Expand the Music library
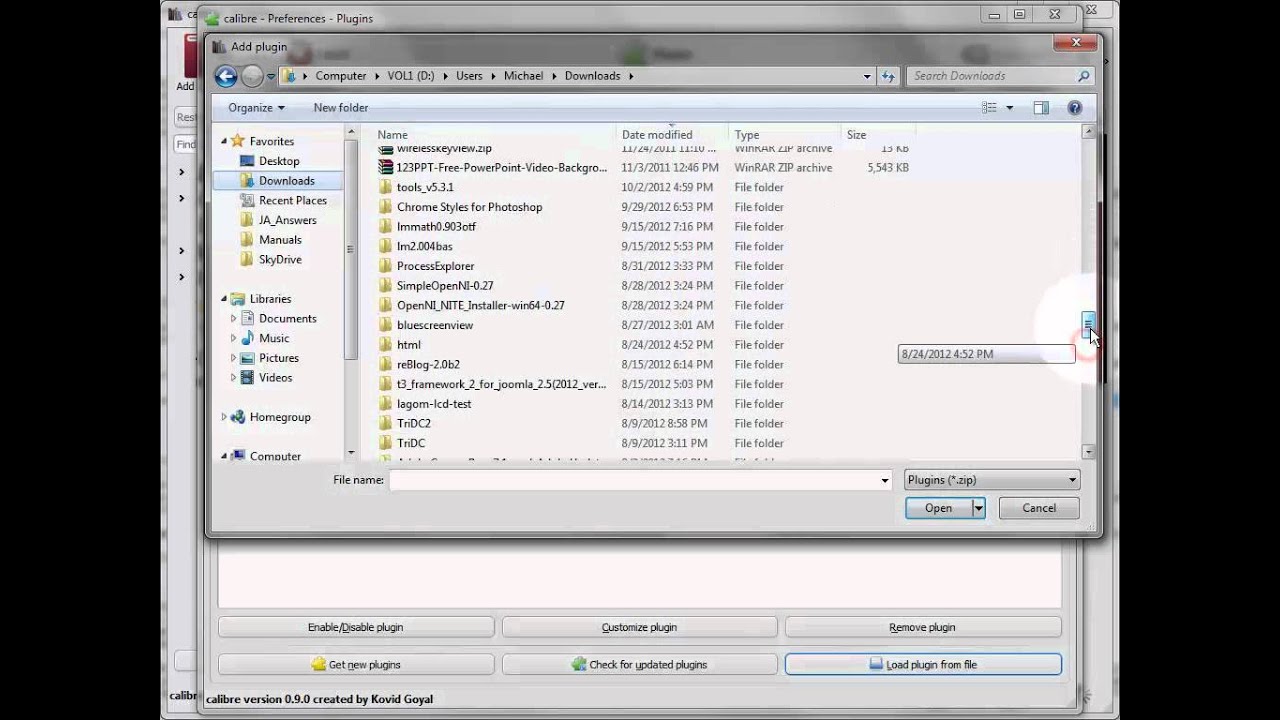The height and width of the screenshot is (720, 1280). [x=234, y=338]
